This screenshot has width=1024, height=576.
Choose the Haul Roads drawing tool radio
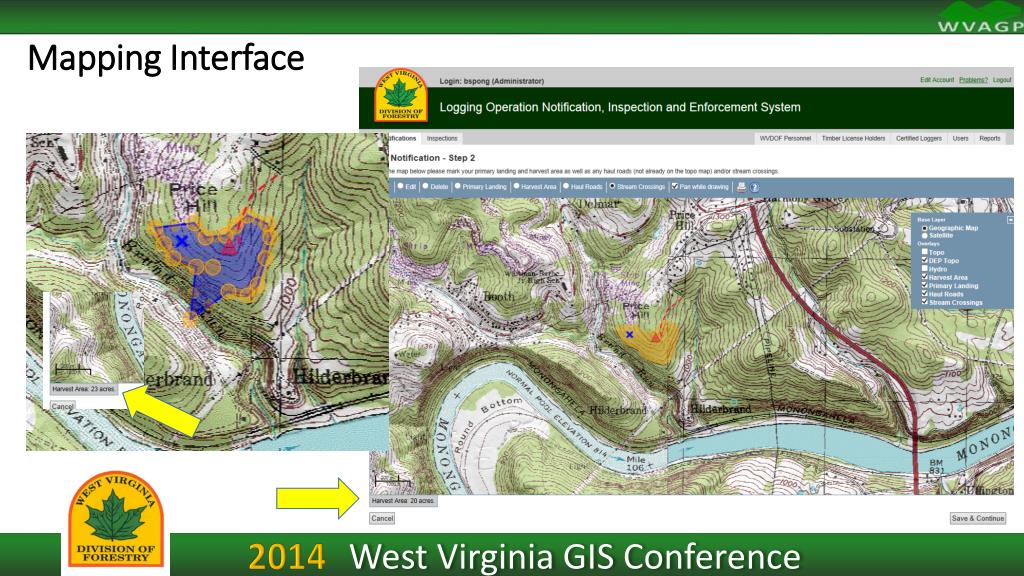tap(566, 186)
